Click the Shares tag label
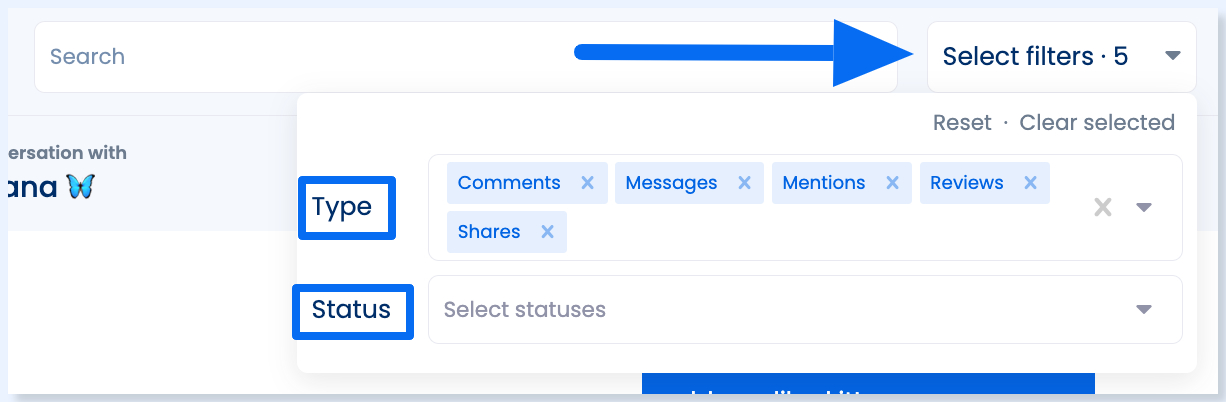 (x=489, y=232)
